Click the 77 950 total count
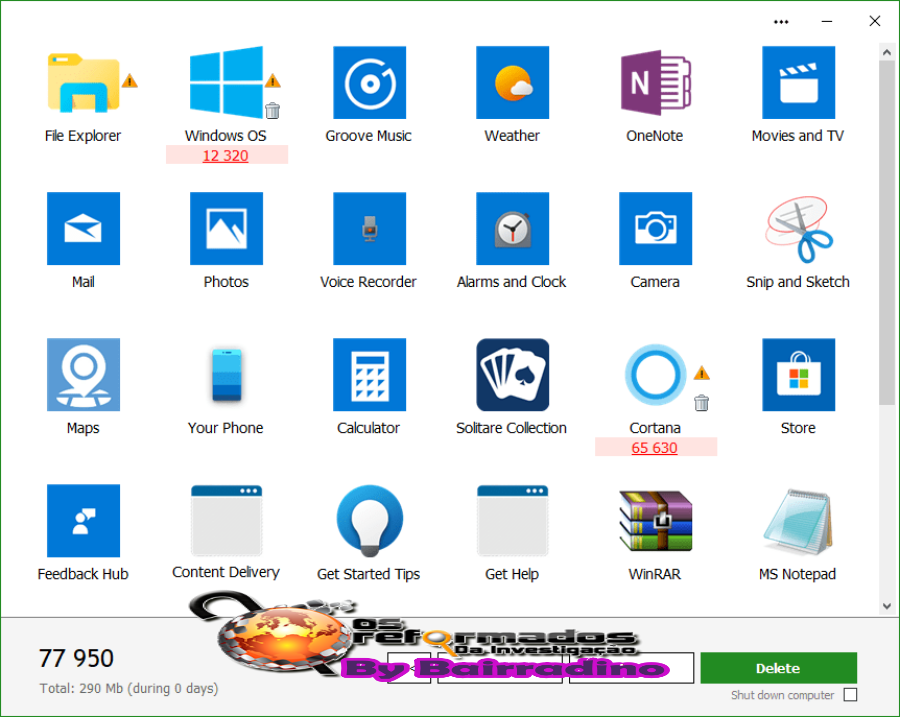 click(x=76, y=658)
